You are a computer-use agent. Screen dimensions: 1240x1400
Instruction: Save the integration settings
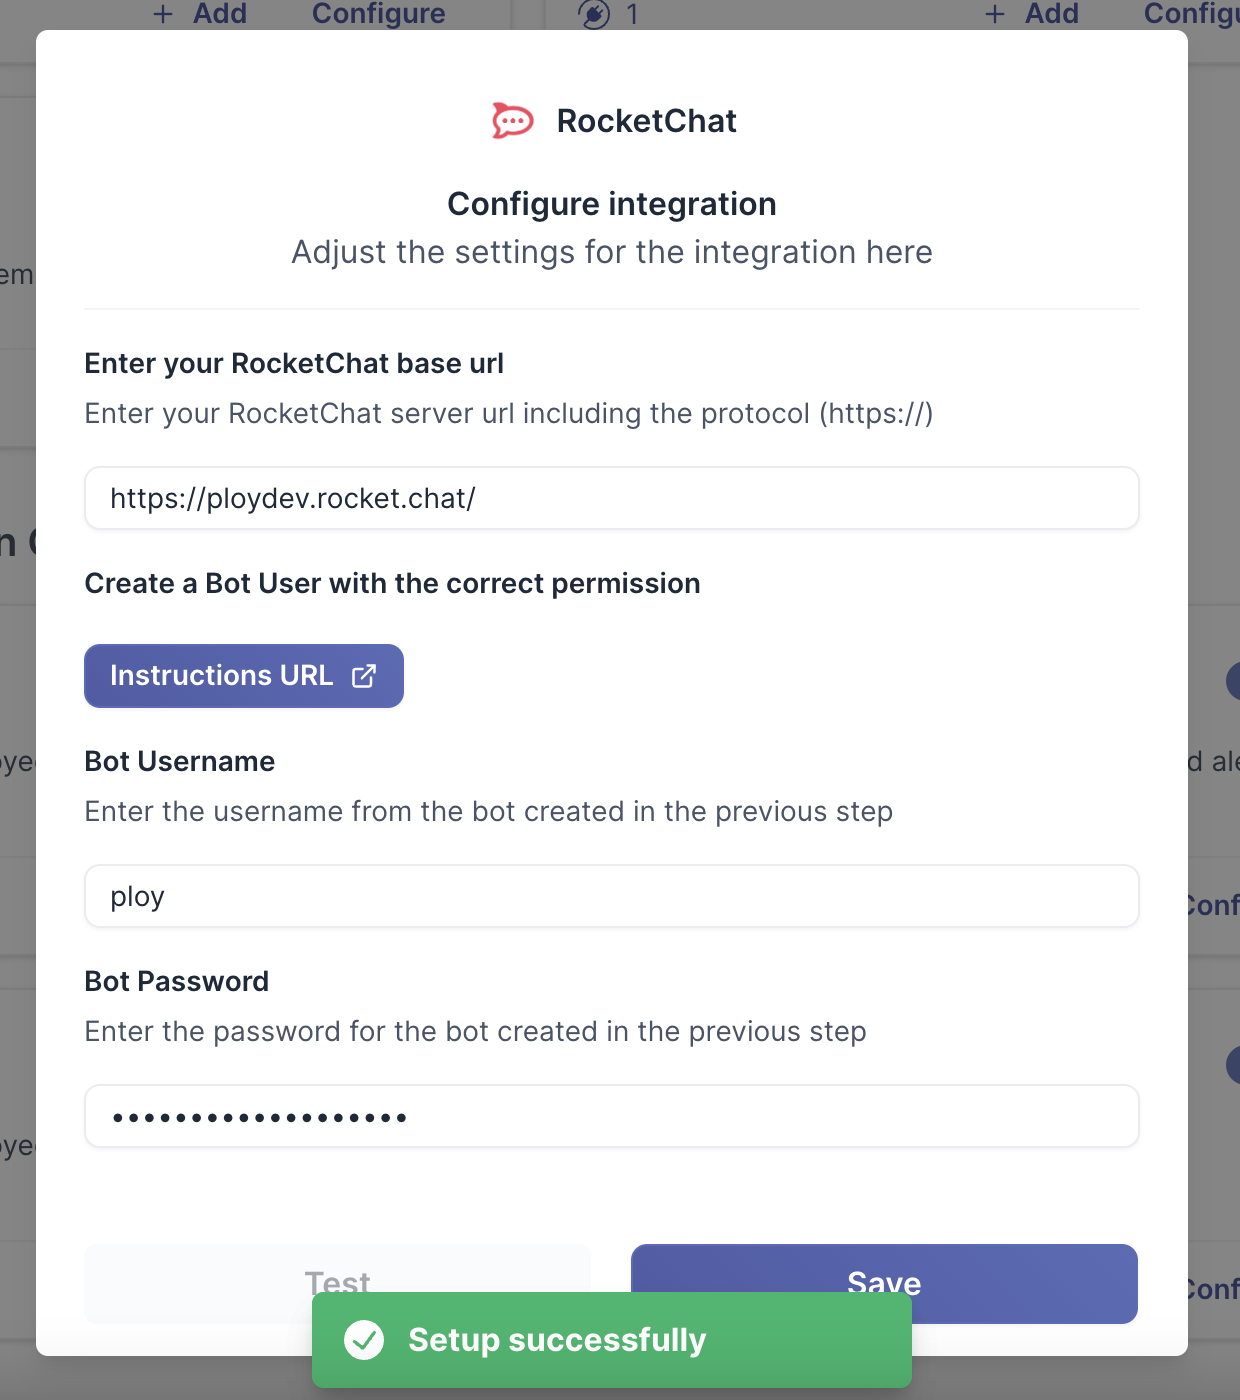[x=884, y=1270]
